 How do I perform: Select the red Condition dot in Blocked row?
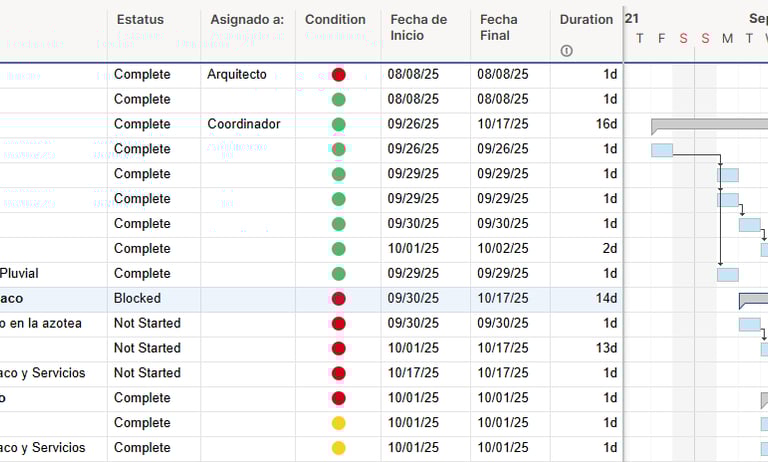coord(338,299)
